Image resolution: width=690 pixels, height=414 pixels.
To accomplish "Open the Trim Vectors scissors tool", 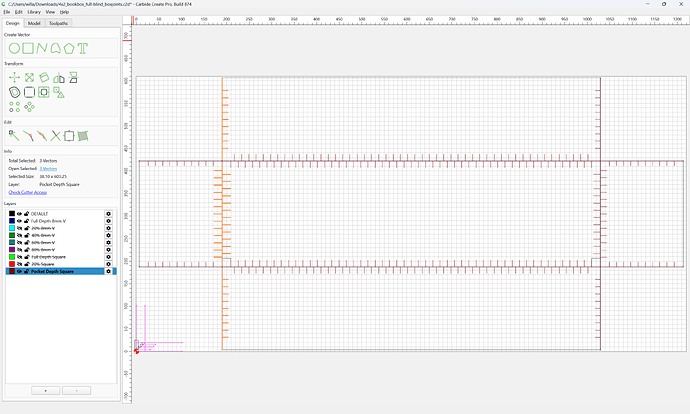I will pos(55,136).
